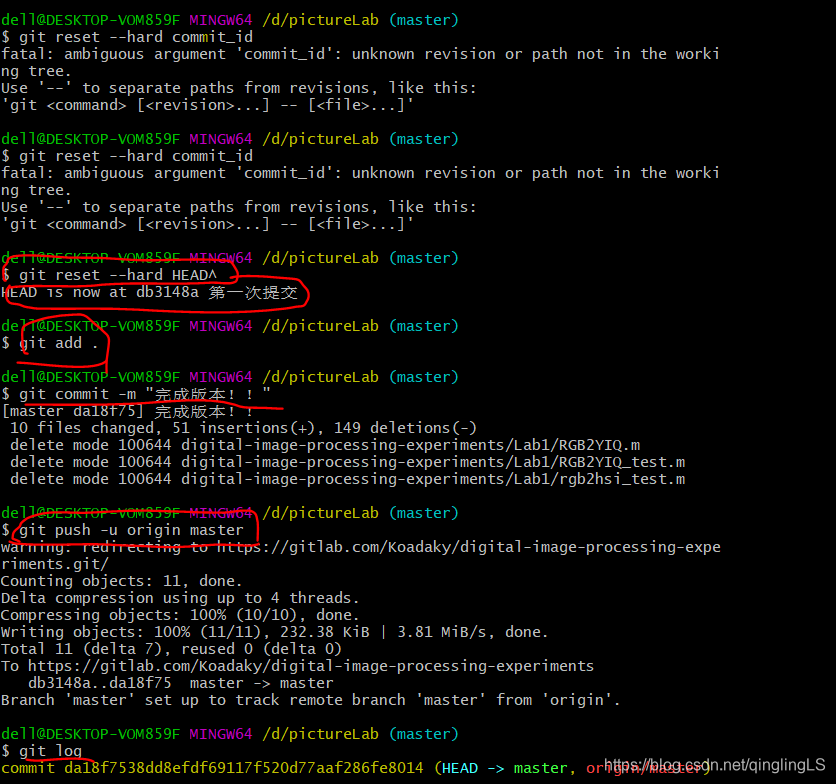836x784 pixels.
Task: Click the 'Writing objects: 100% (11/11)' line
Action: pos(275,632)
